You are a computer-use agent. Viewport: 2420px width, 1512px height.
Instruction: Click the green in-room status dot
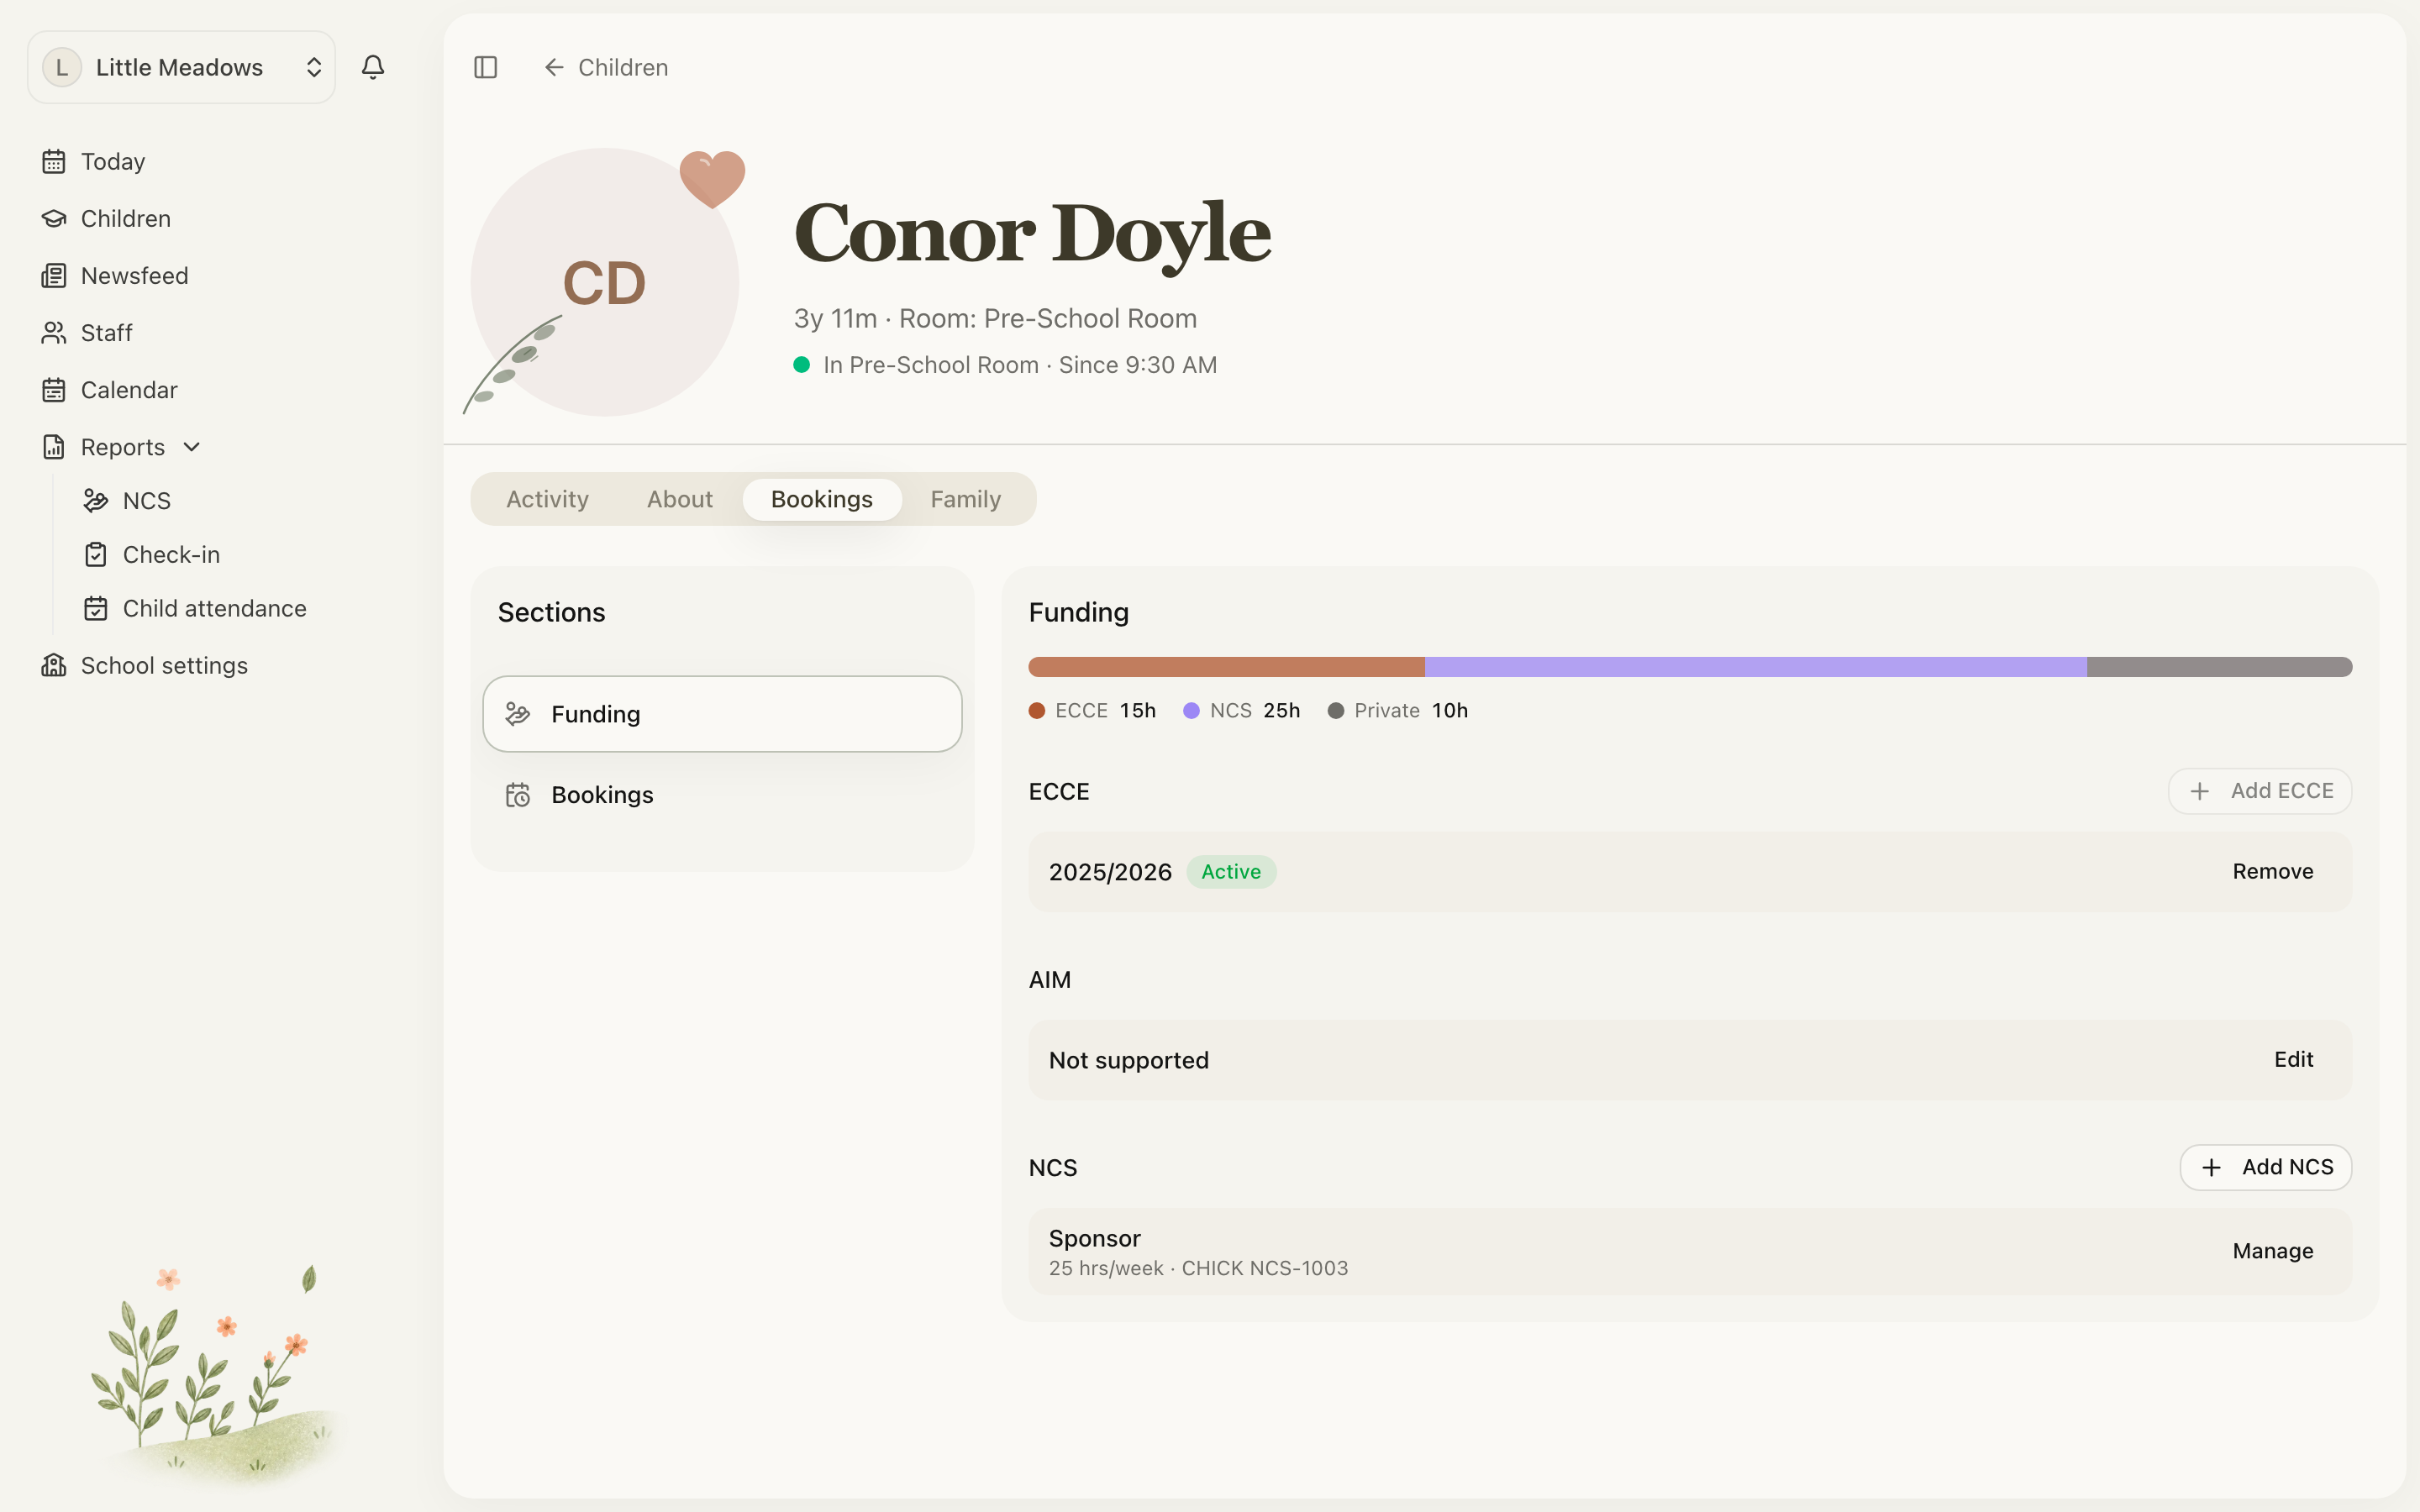801,365
